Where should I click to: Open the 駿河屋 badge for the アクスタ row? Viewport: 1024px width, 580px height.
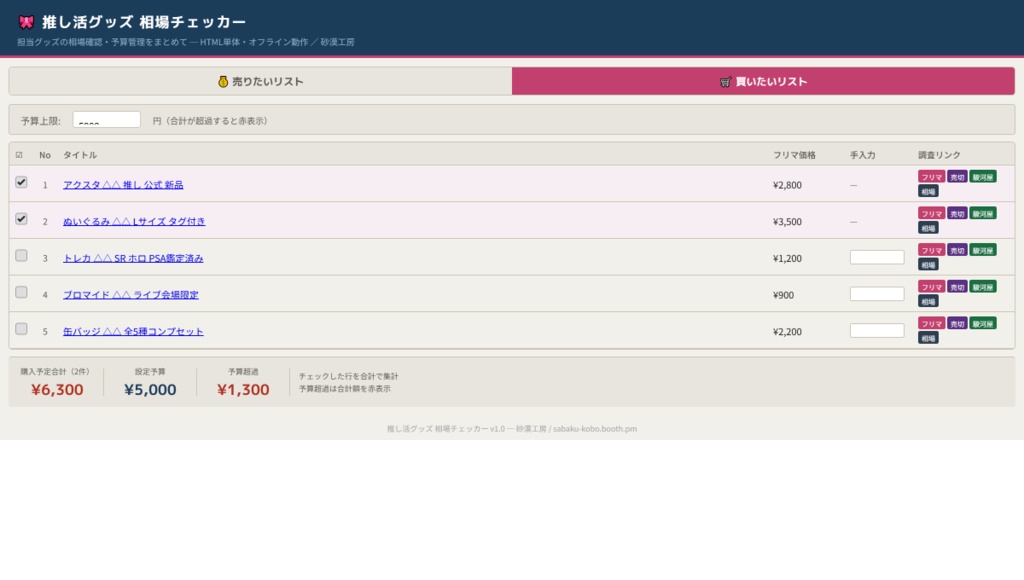[983, 177]
